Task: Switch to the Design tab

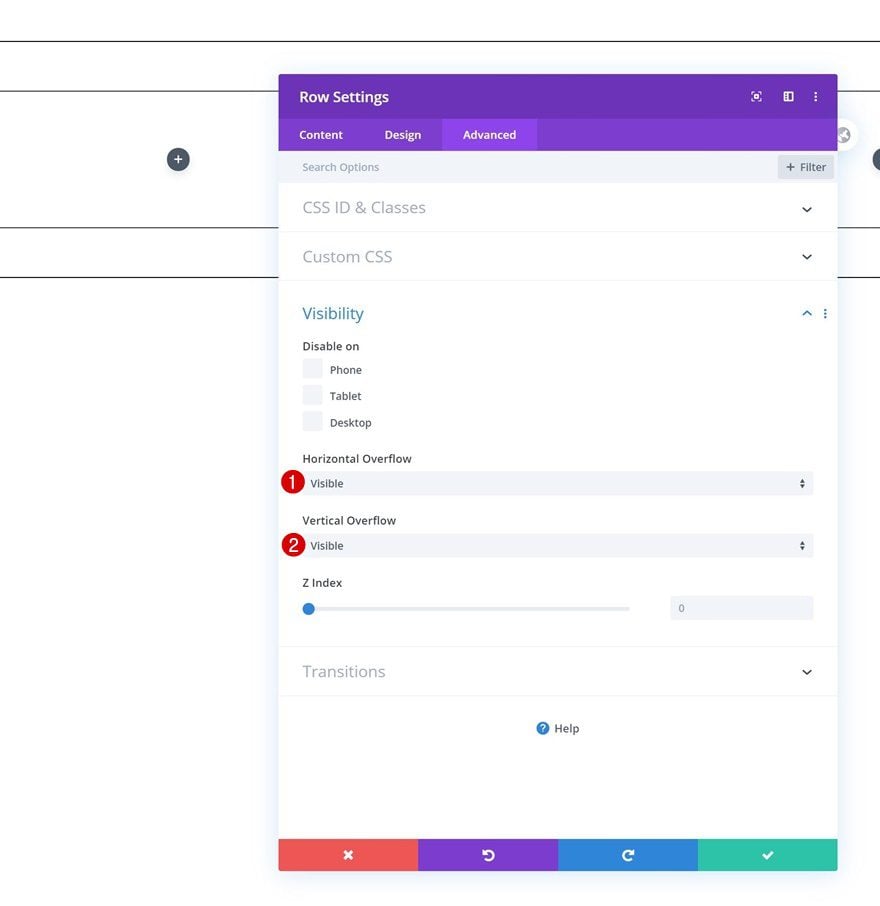Action: [x=403, y=135]
